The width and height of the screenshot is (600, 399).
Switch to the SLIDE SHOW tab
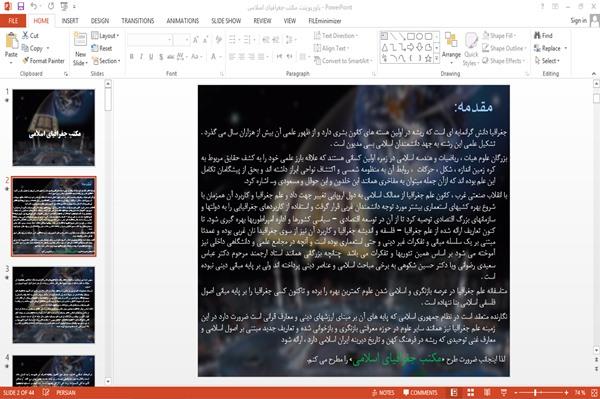pos(226,21)
